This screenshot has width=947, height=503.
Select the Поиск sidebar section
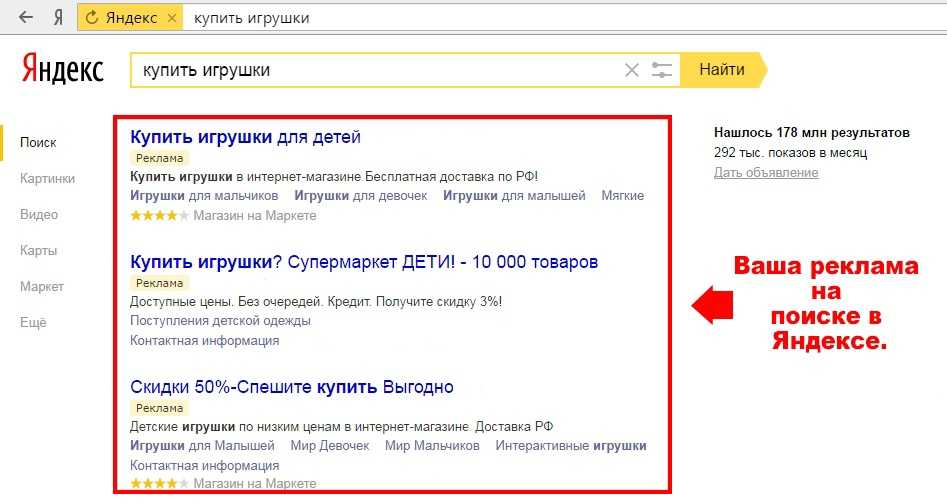[38, 143]
